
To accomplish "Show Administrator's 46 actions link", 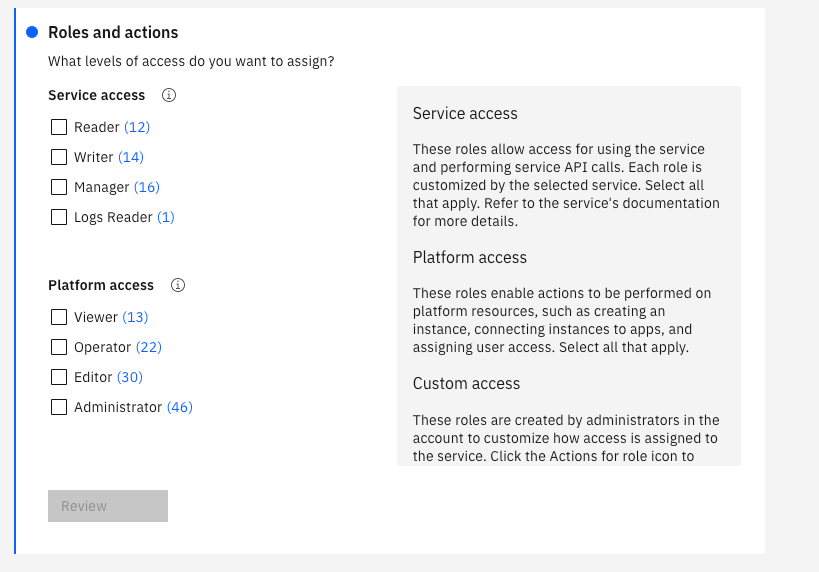I will coord(180,407).
